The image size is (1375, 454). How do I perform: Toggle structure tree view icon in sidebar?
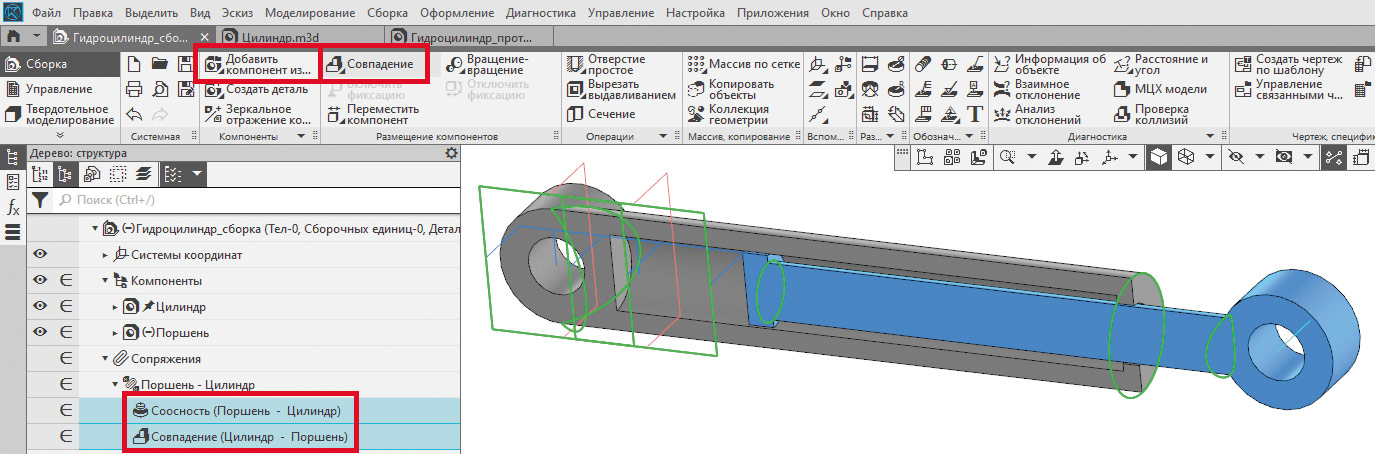13,157
